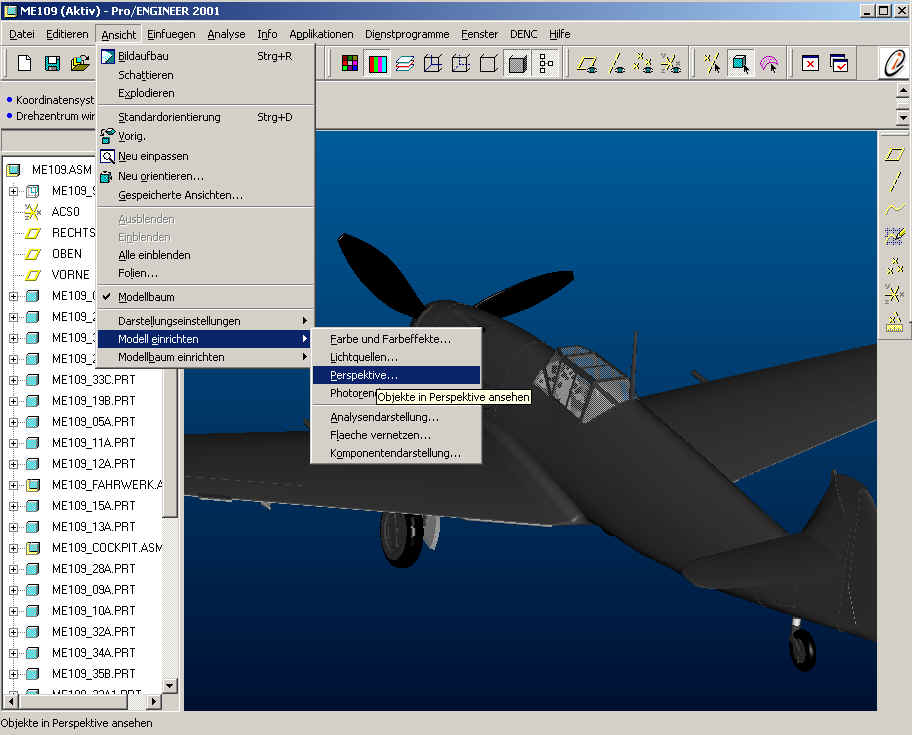
Task: Select ME109_13A.PRT in model tree
Action: click(94, 527)
